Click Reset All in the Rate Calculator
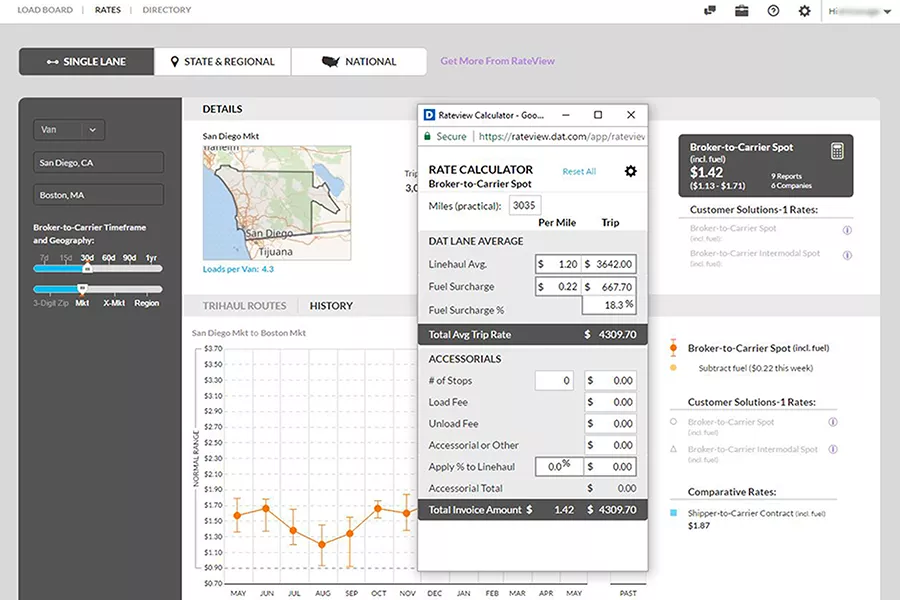Screen dimensions: 900x600 (x=579, y=171)
